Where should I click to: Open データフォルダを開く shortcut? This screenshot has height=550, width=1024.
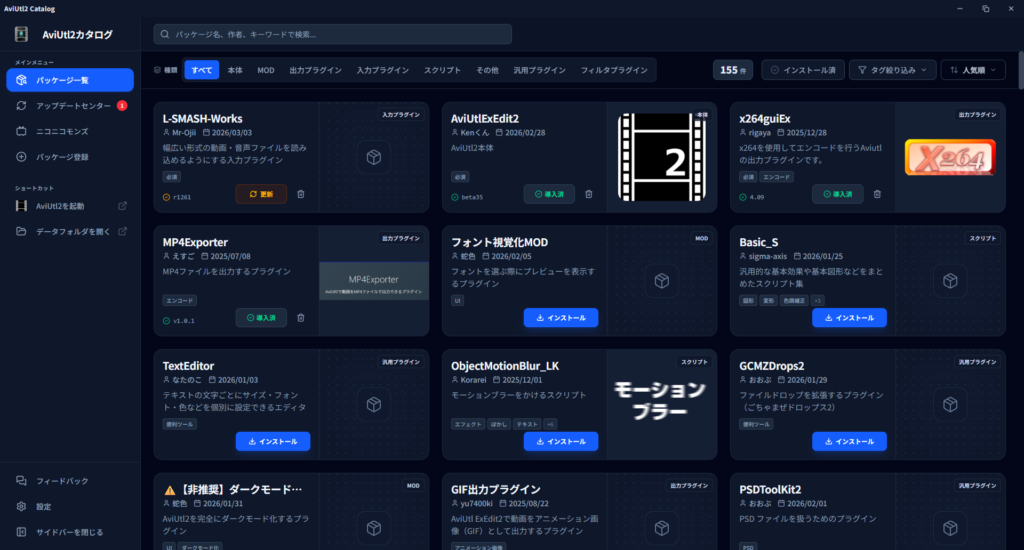click(70, 232)
